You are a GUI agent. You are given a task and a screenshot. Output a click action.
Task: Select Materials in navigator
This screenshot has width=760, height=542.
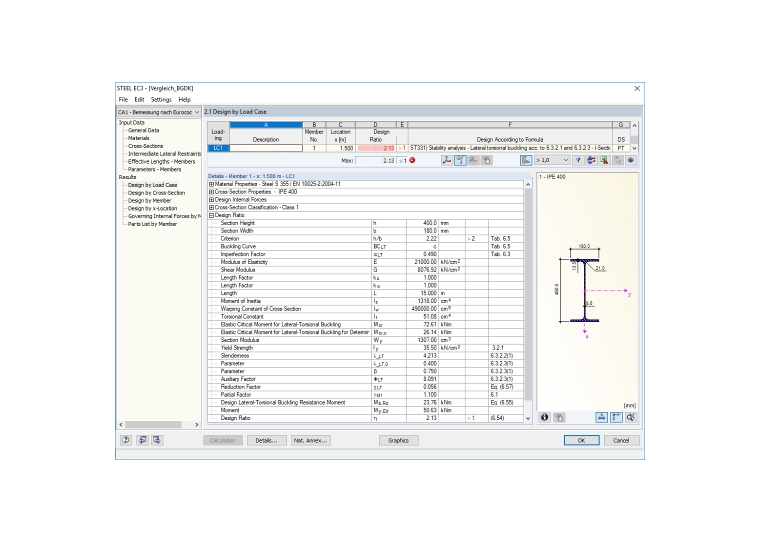[x=139, y=138]
